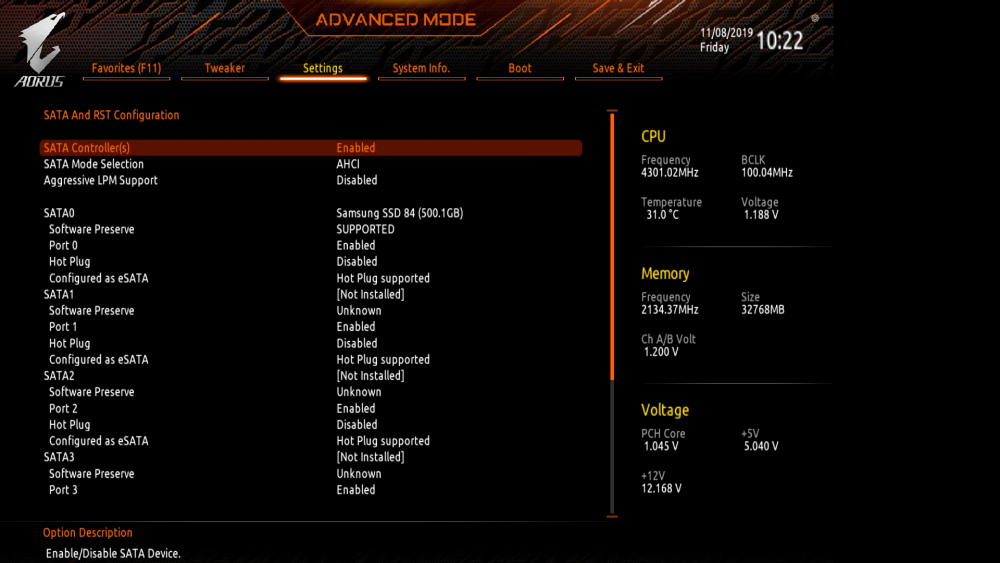1000x563 pixels.
Task: Click the SATA3 entry
Action: coord(59,457)
